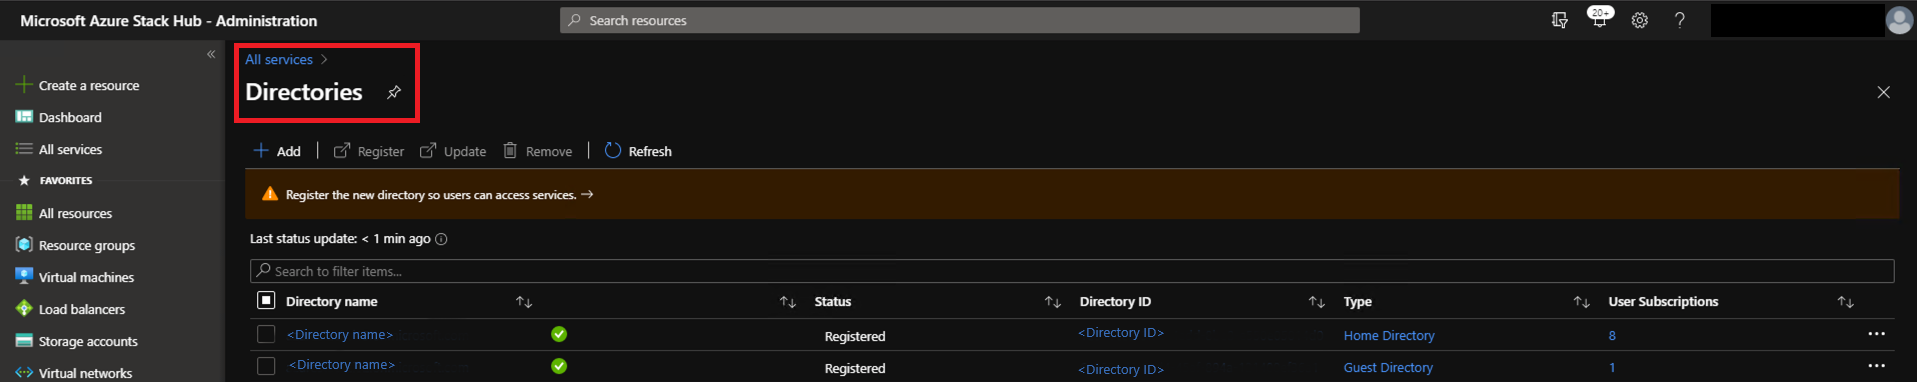Open portal settings gear icon
Viewport: 1917px width, 382px height.
click(x=1639, y=20)
